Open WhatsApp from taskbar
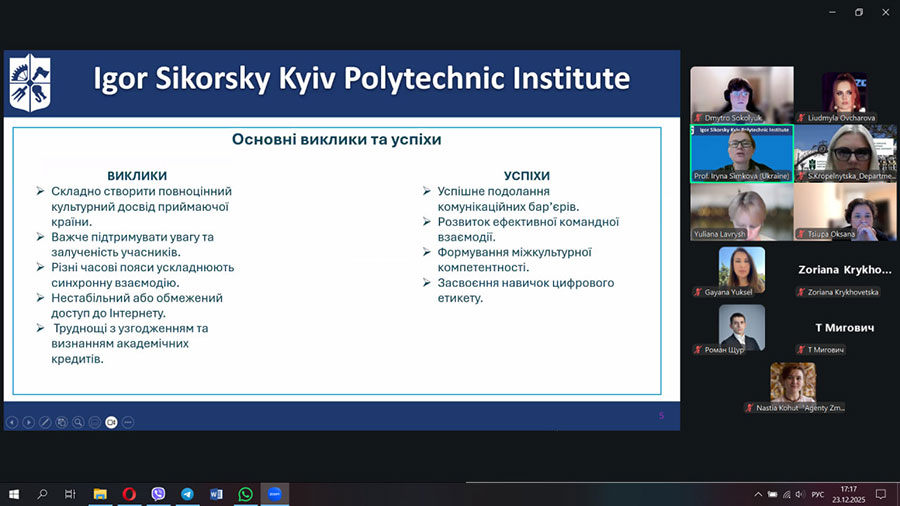 [245, 494]
